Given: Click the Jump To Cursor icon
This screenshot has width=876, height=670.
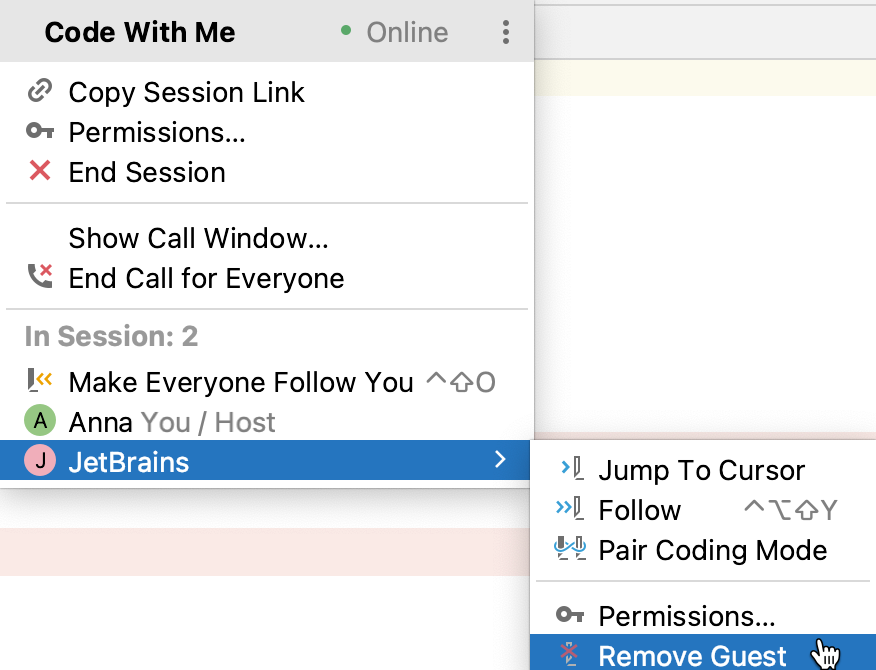Looking at the screenshot, I should [x=571, y=470].
